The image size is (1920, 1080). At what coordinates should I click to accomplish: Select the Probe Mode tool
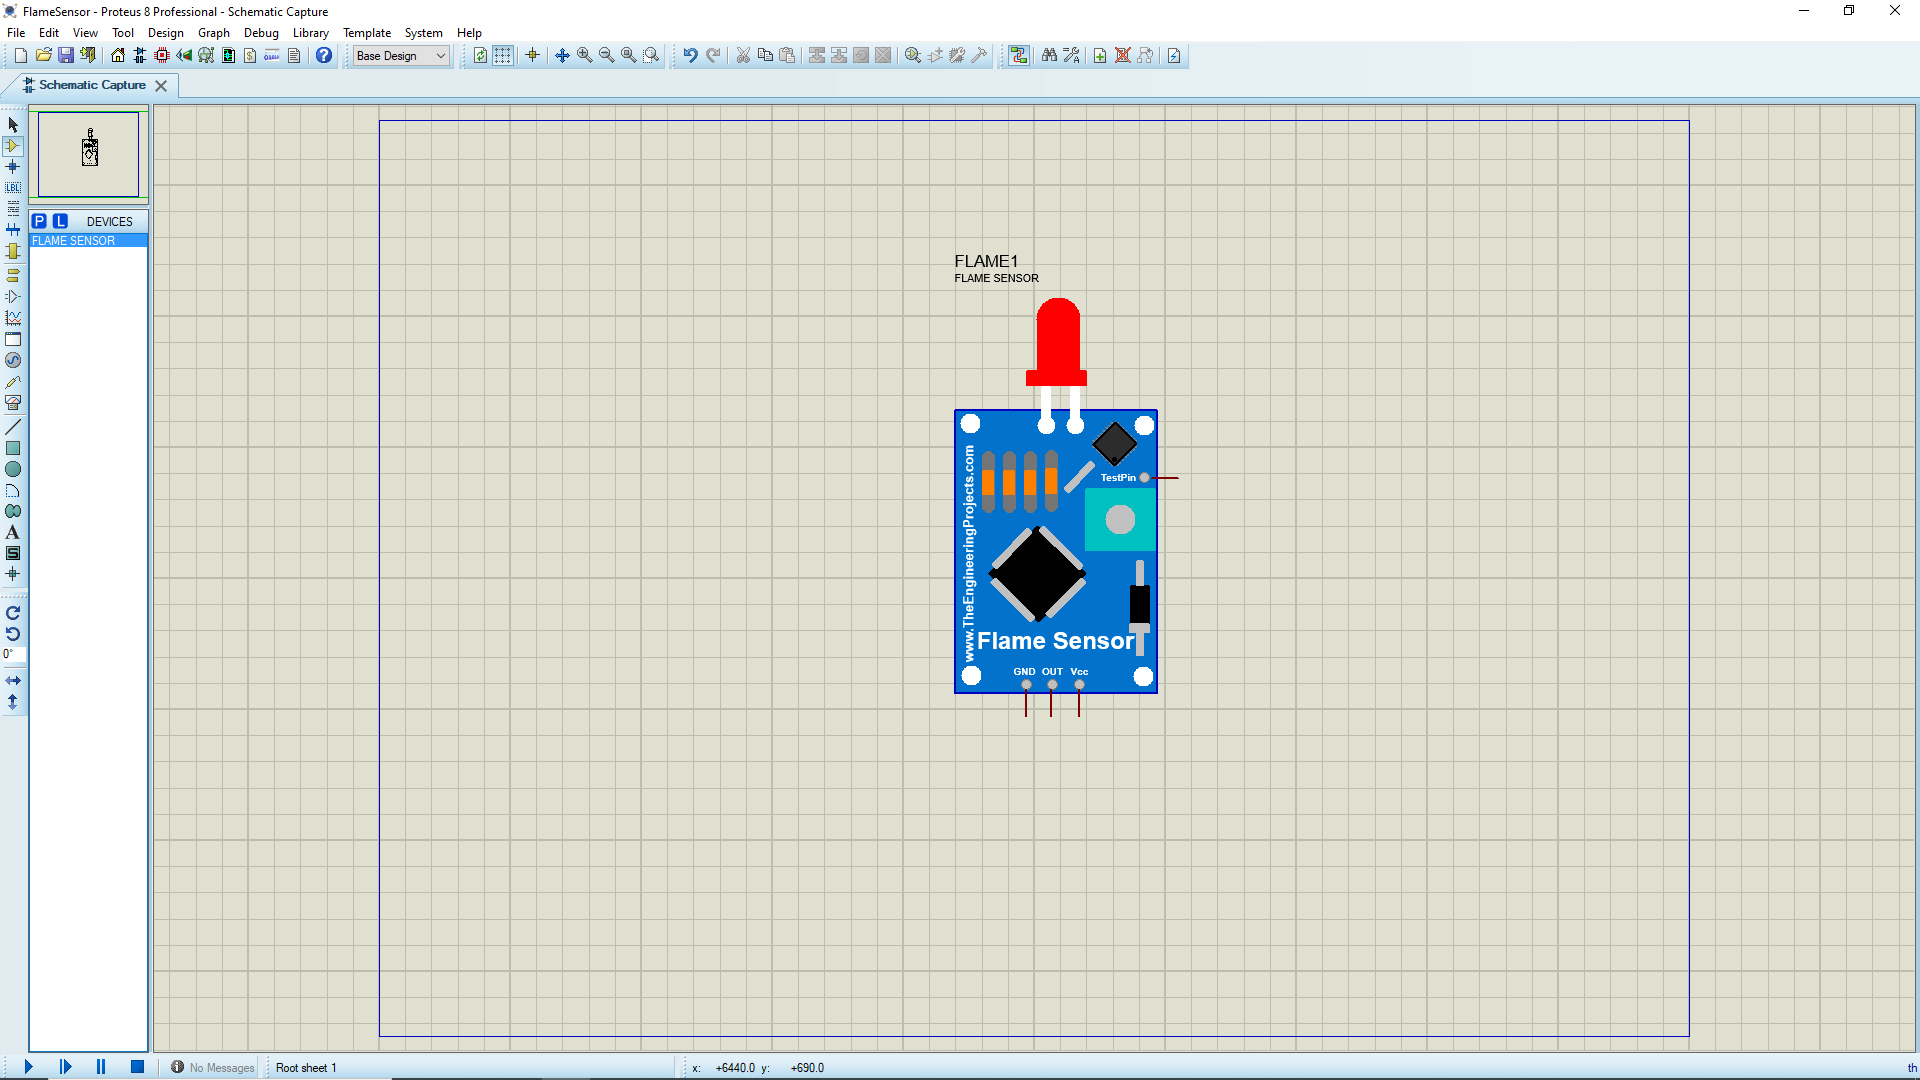[13, 382]
